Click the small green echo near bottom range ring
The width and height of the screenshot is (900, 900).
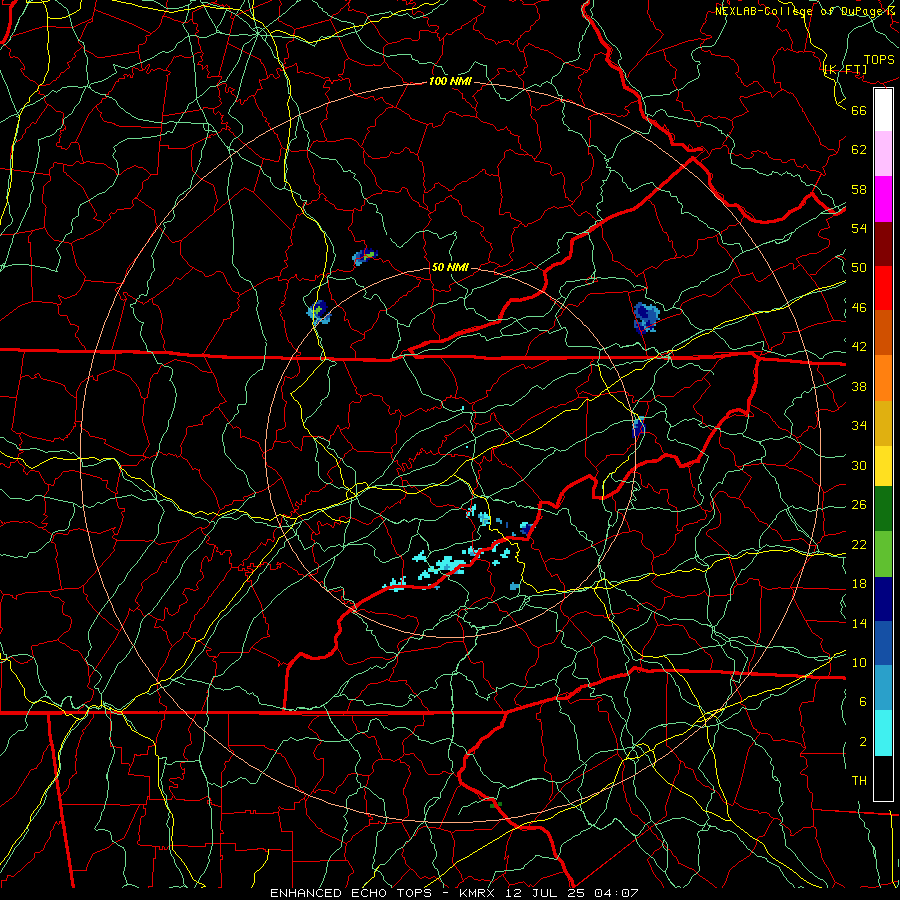496,805
